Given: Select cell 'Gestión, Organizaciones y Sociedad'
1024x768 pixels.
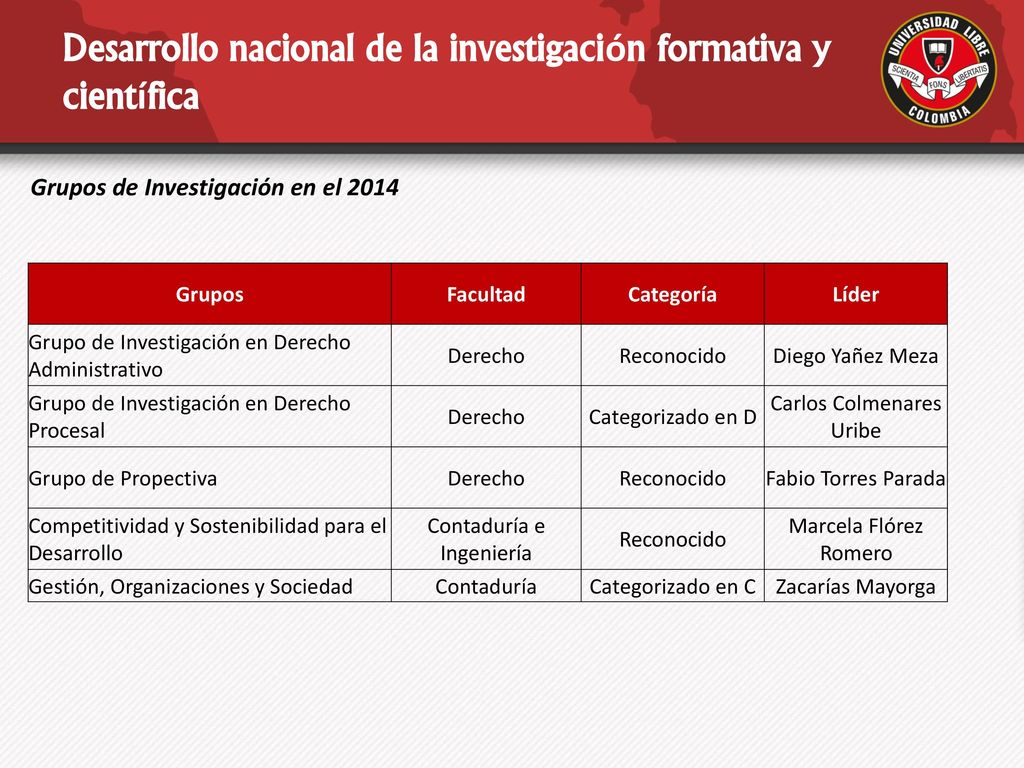Looking at the screenshot, I should pos(210,586).
